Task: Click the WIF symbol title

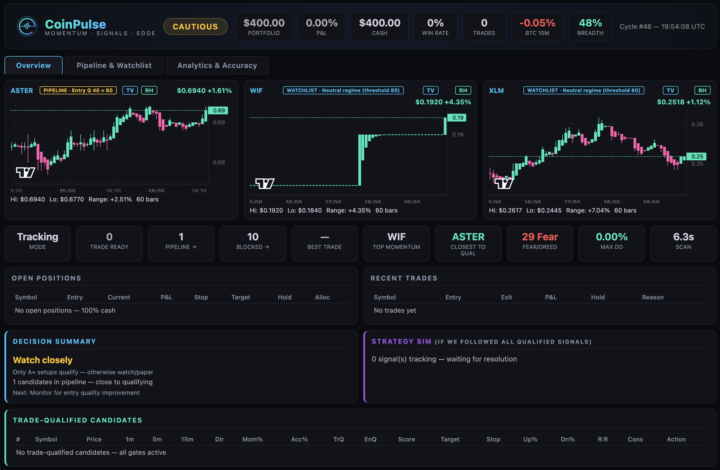Action: (256, 90)
